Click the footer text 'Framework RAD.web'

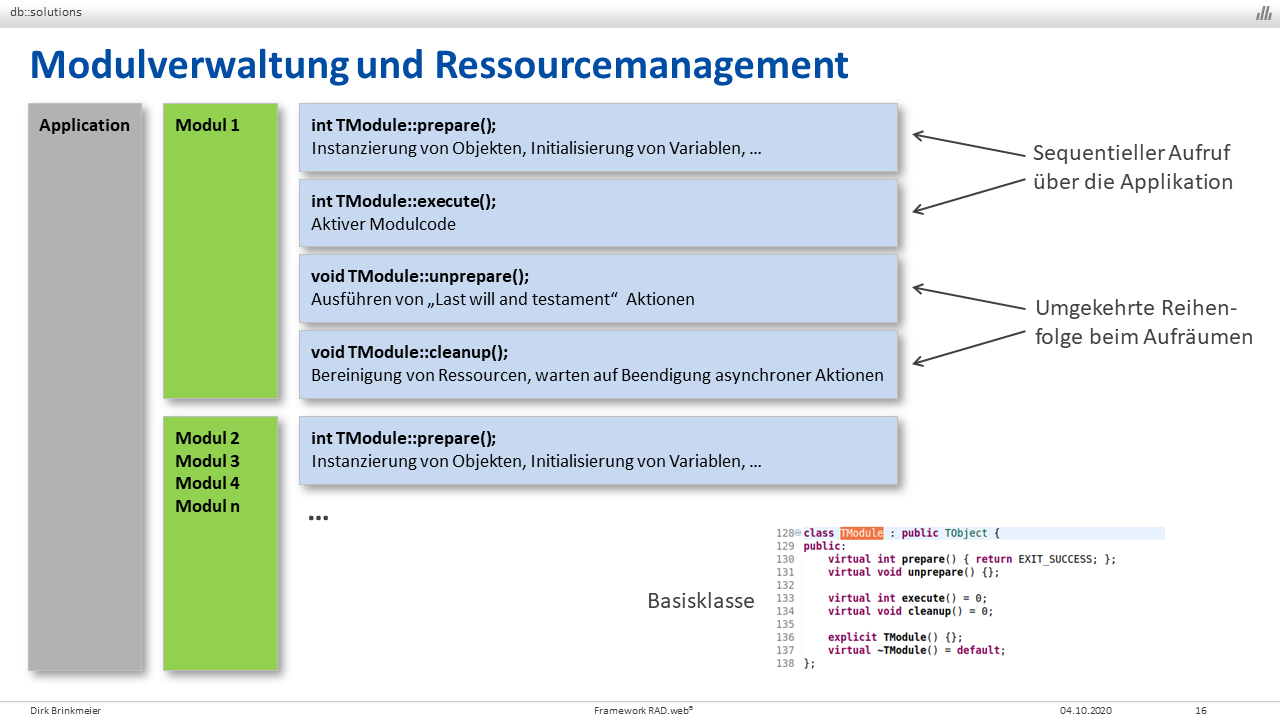[643, 710]
